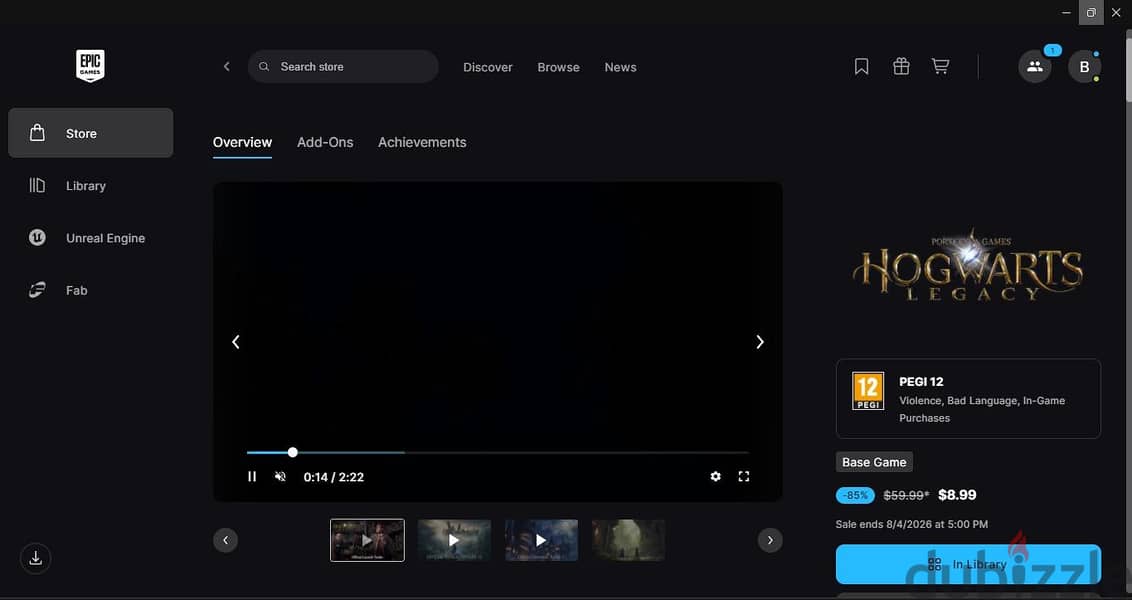1132x600 pixels.
Task: Enter fullscreen video mode
Action: [744, 477]
